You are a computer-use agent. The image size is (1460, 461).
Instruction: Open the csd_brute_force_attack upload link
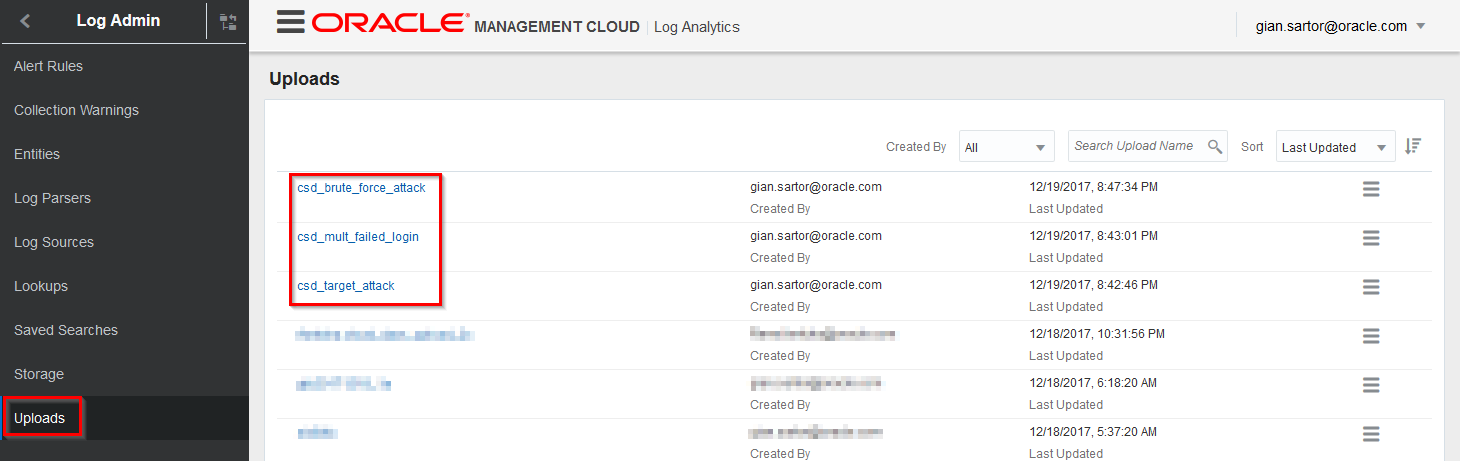tap(361, 188)
